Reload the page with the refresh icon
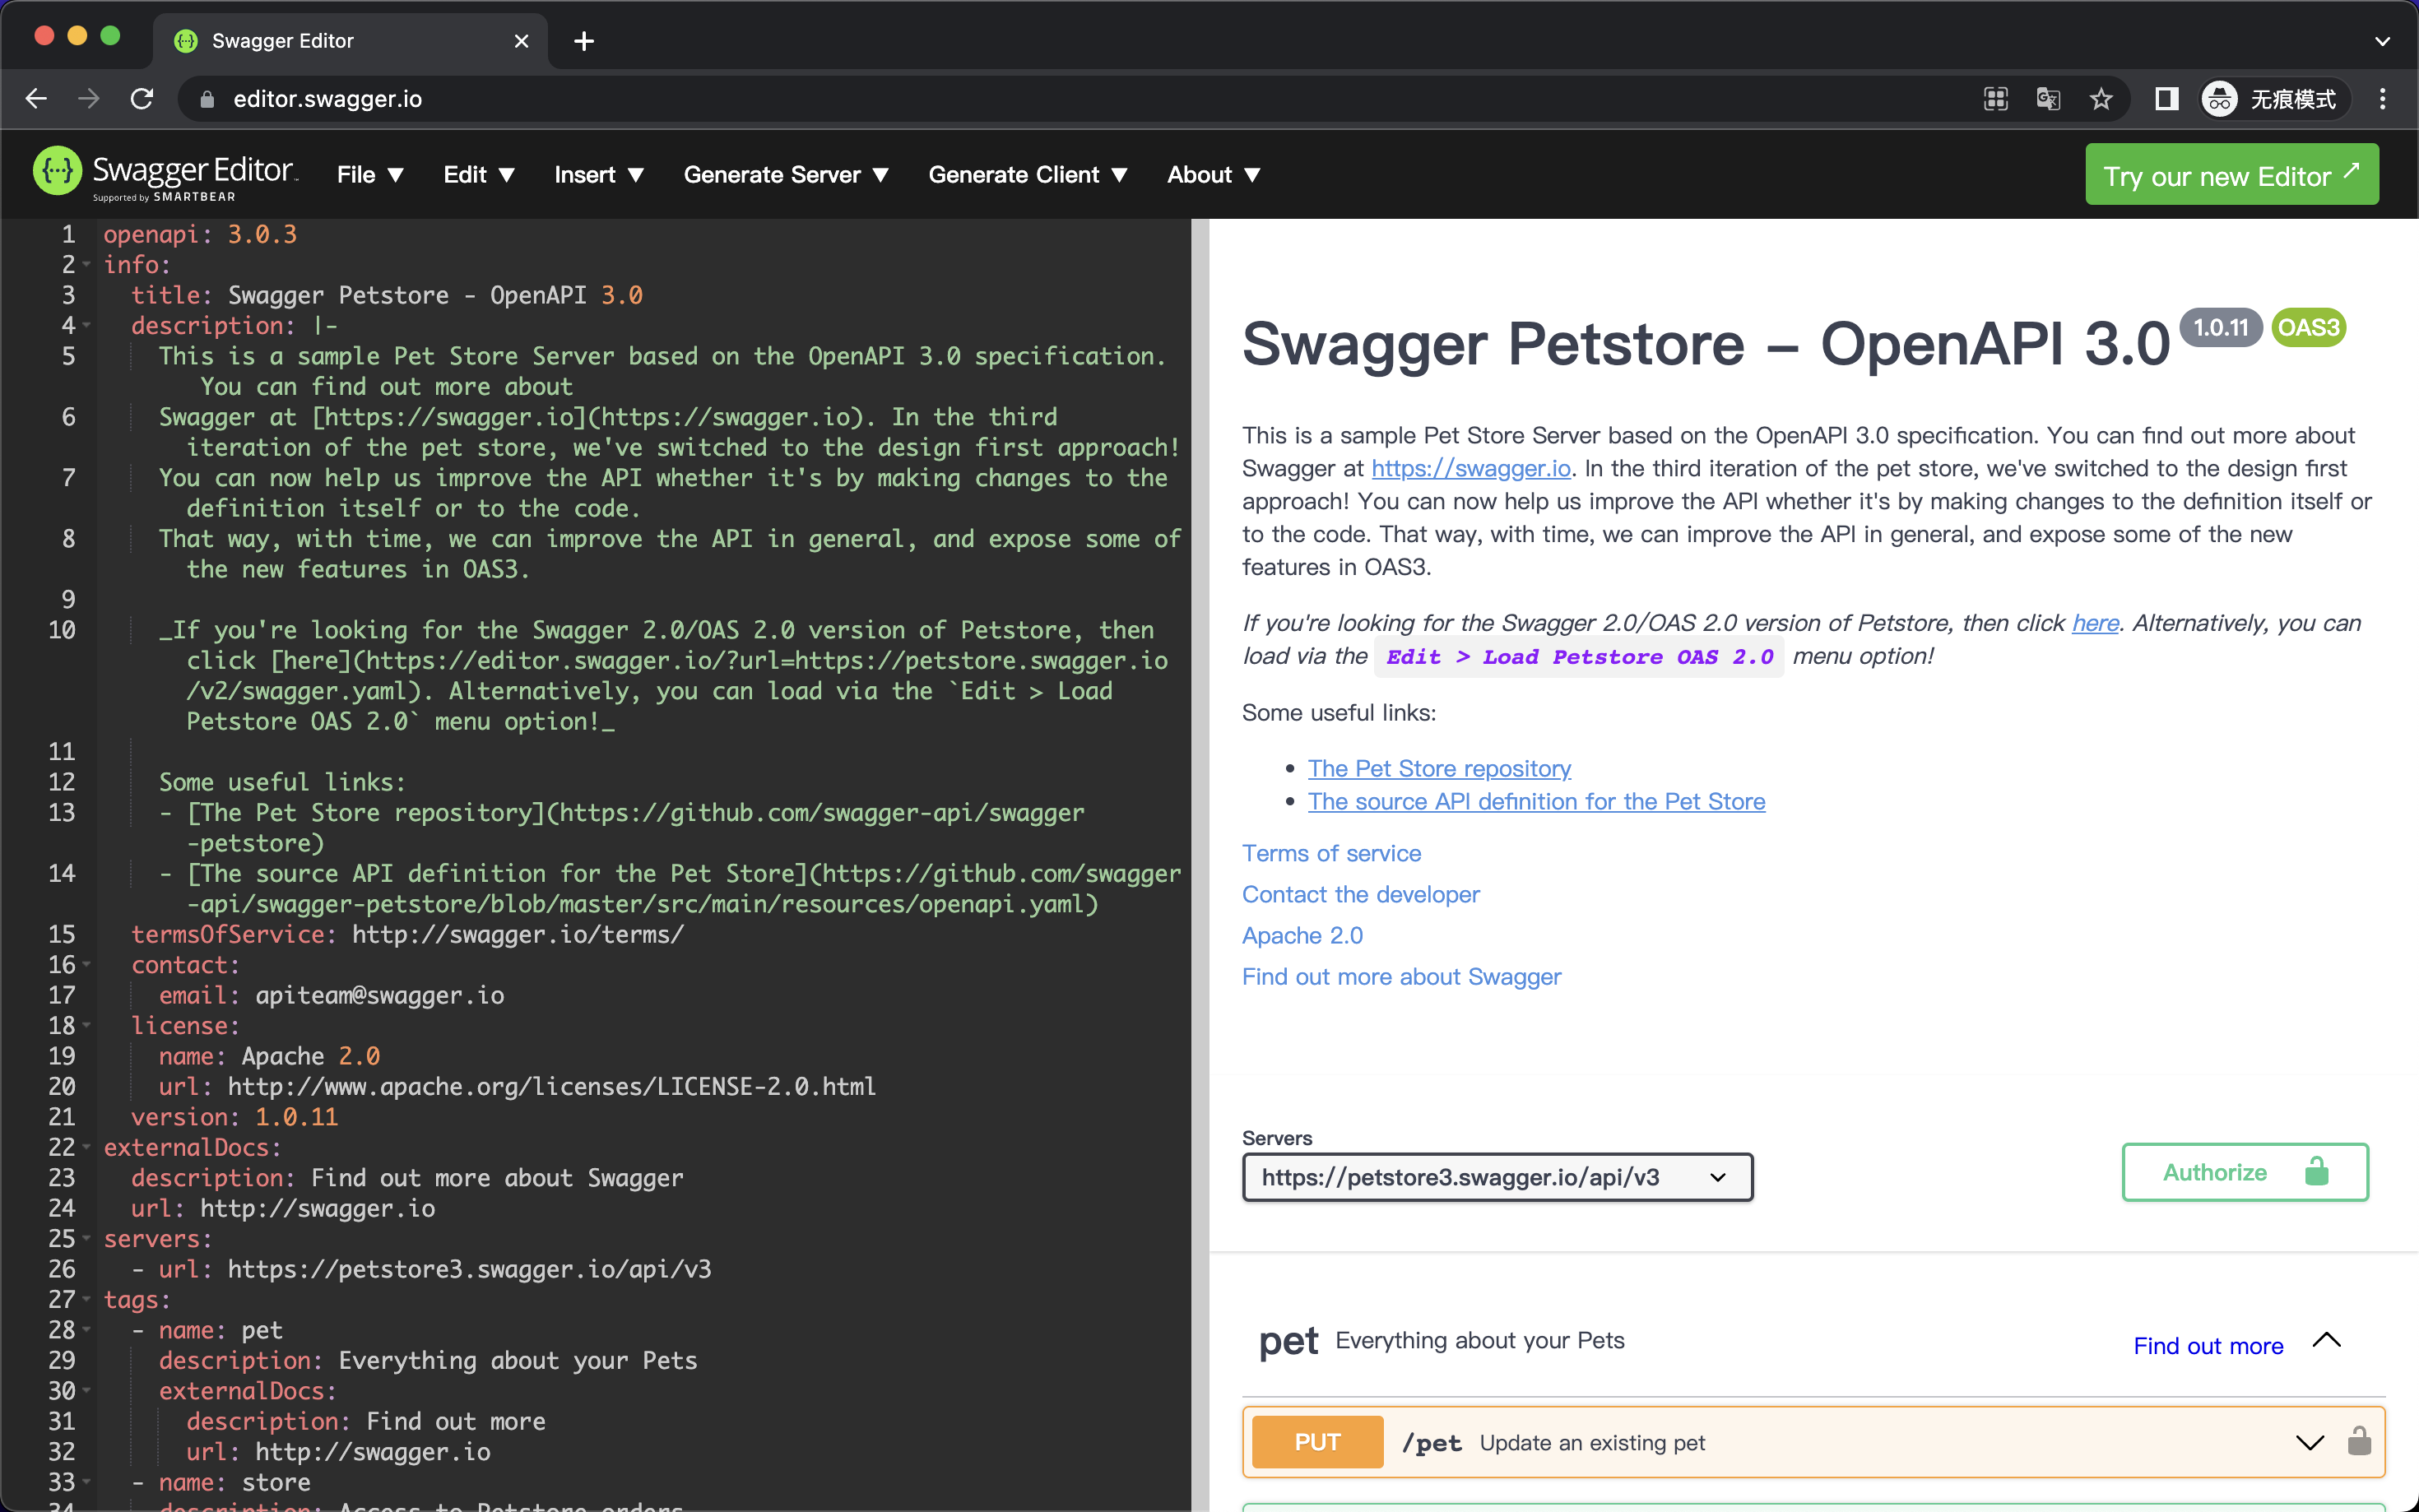This screenshot has height=1512, width=2419. tap(142, 98)
